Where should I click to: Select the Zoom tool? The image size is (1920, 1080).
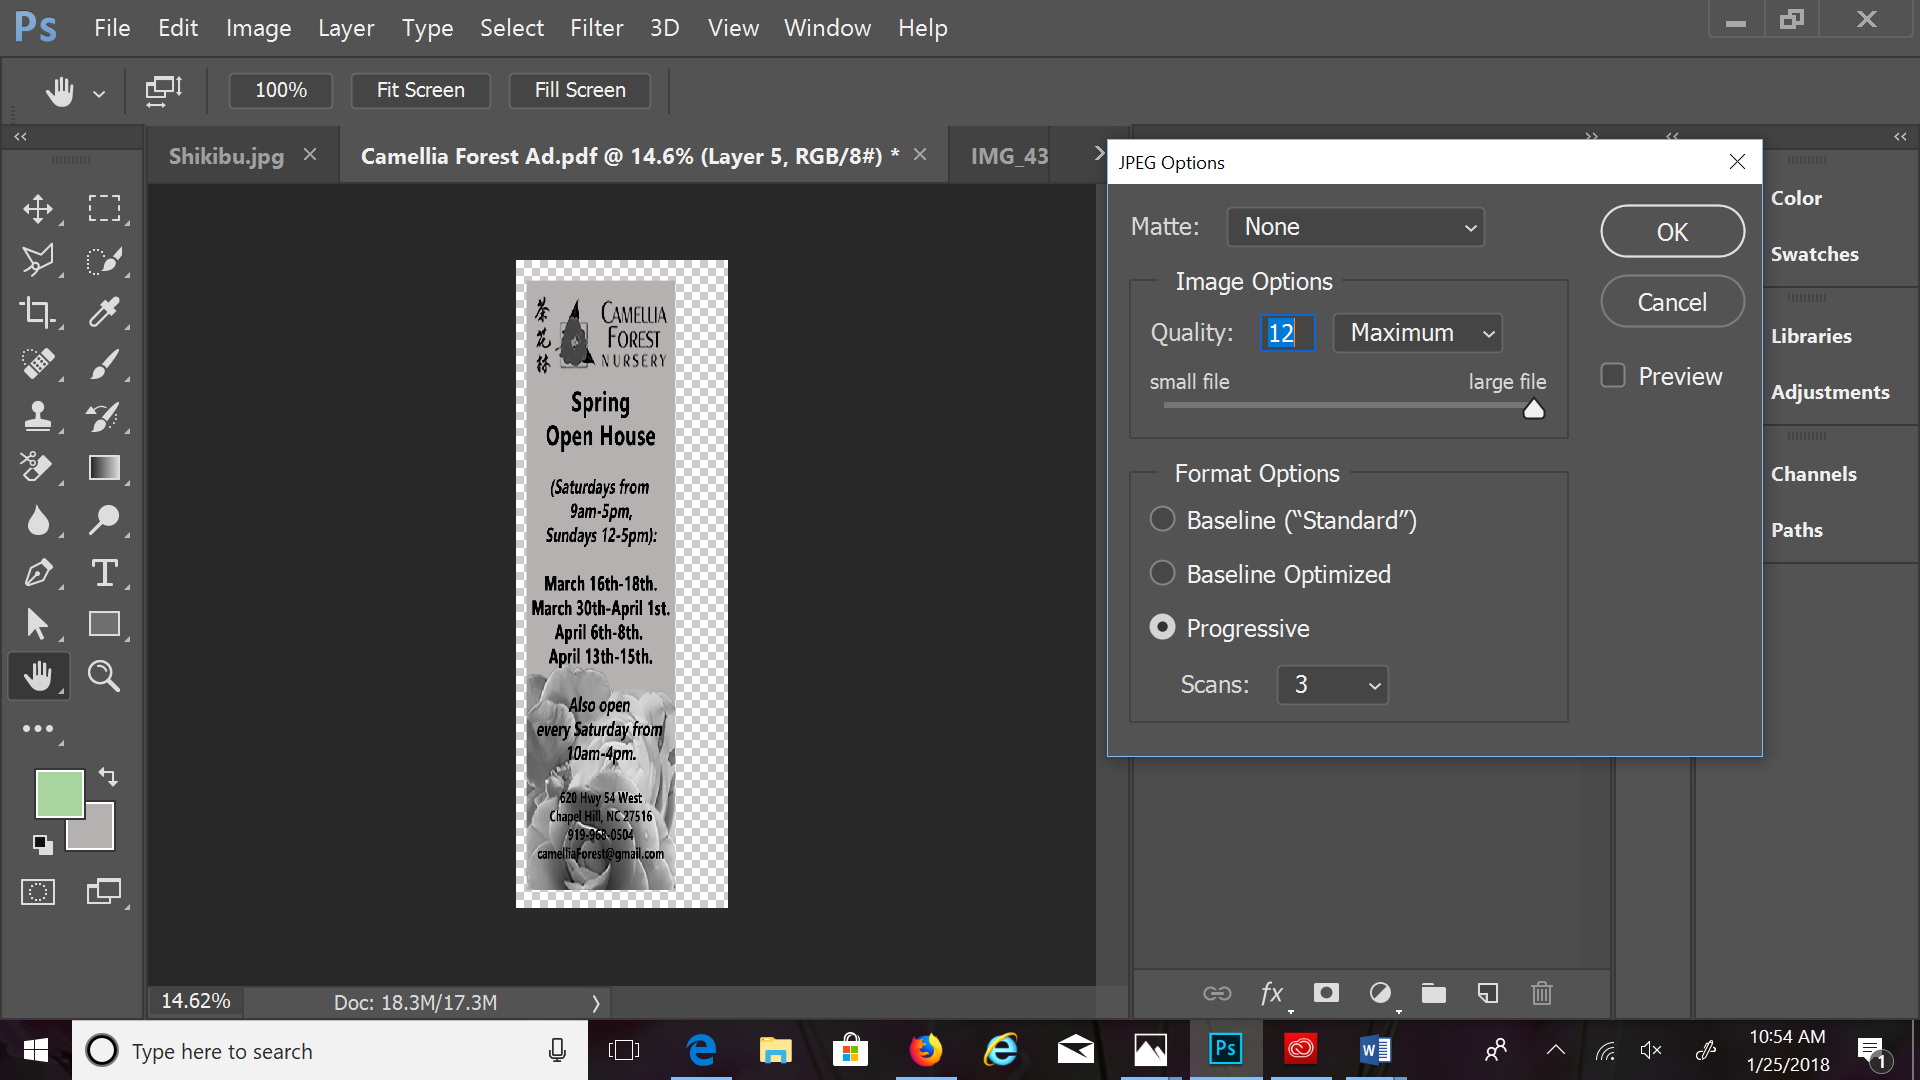click(104, 677)
